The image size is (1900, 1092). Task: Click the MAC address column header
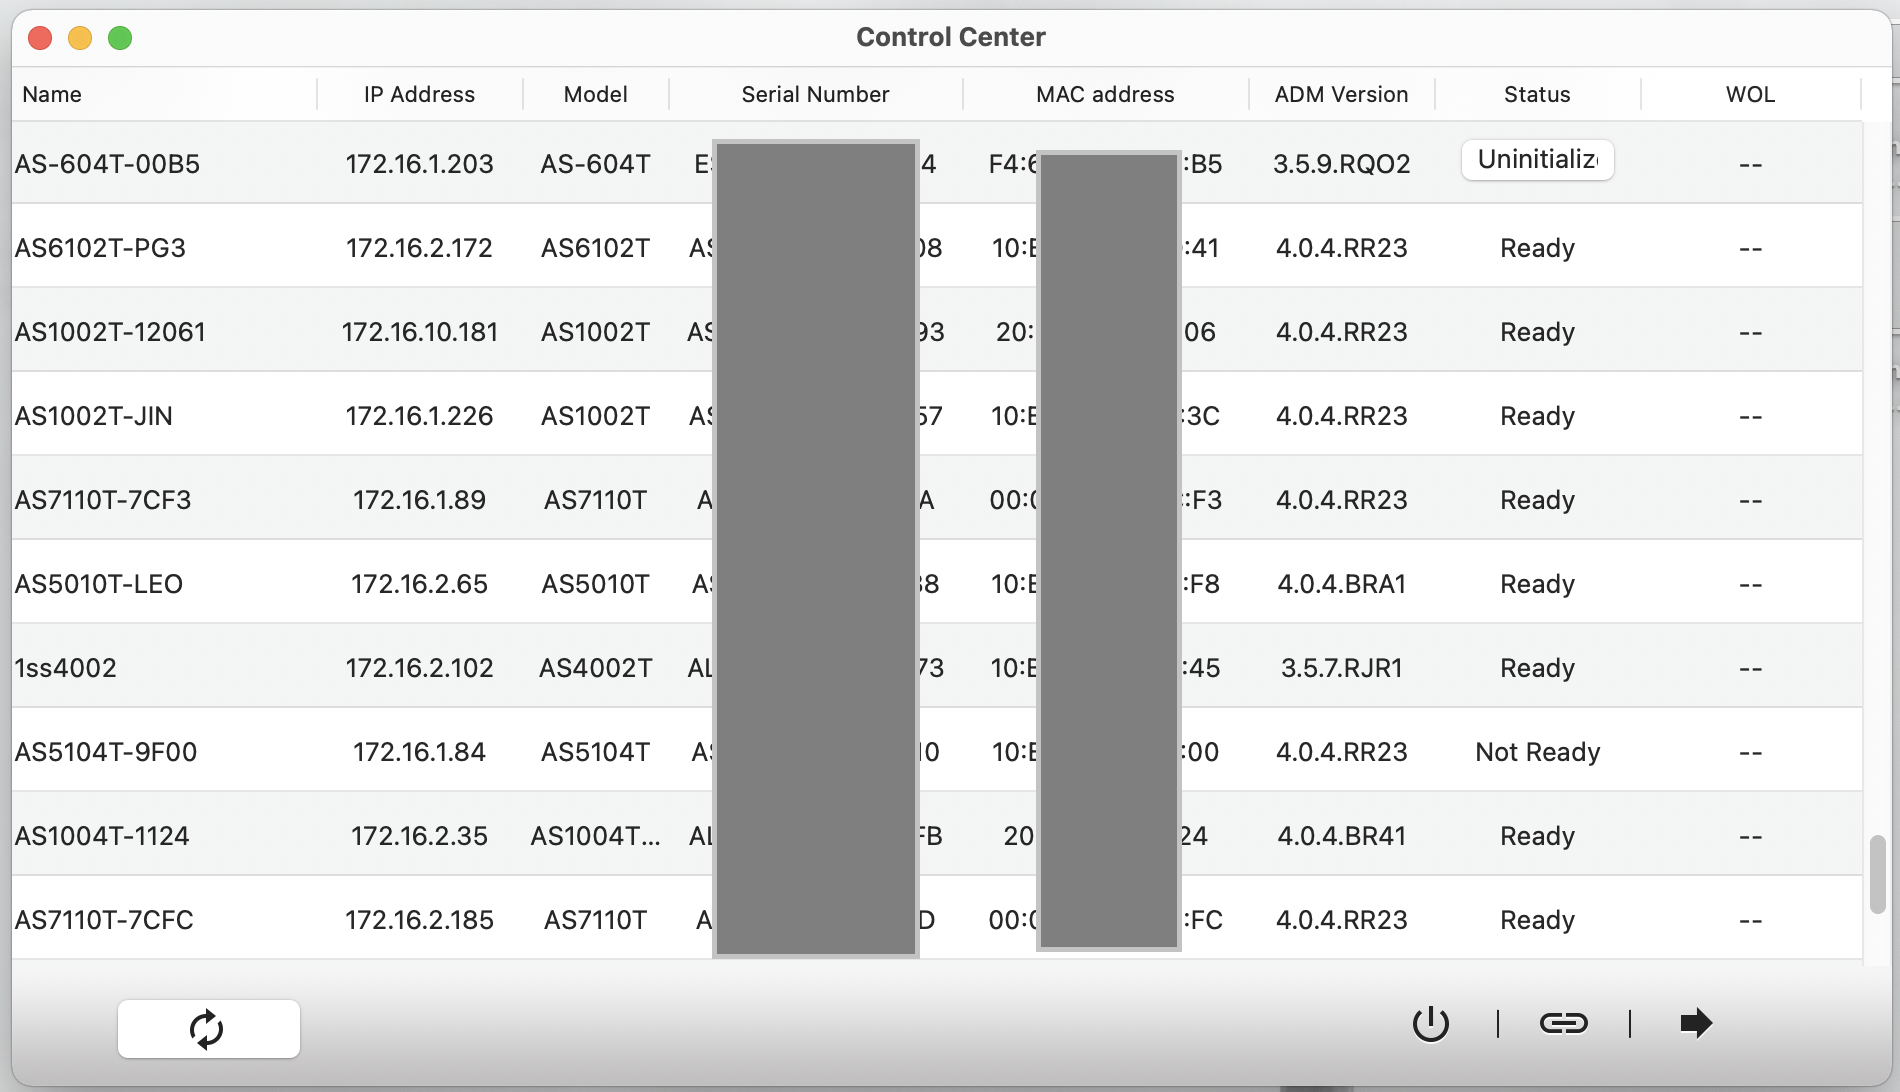[1105, 94]
